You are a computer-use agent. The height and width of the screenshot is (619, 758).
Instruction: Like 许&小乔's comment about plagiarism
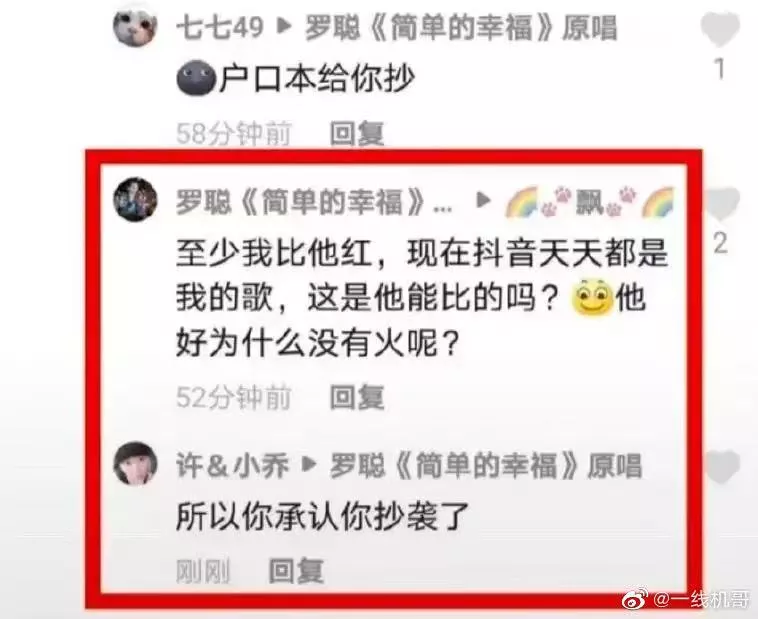pos(722,467)
